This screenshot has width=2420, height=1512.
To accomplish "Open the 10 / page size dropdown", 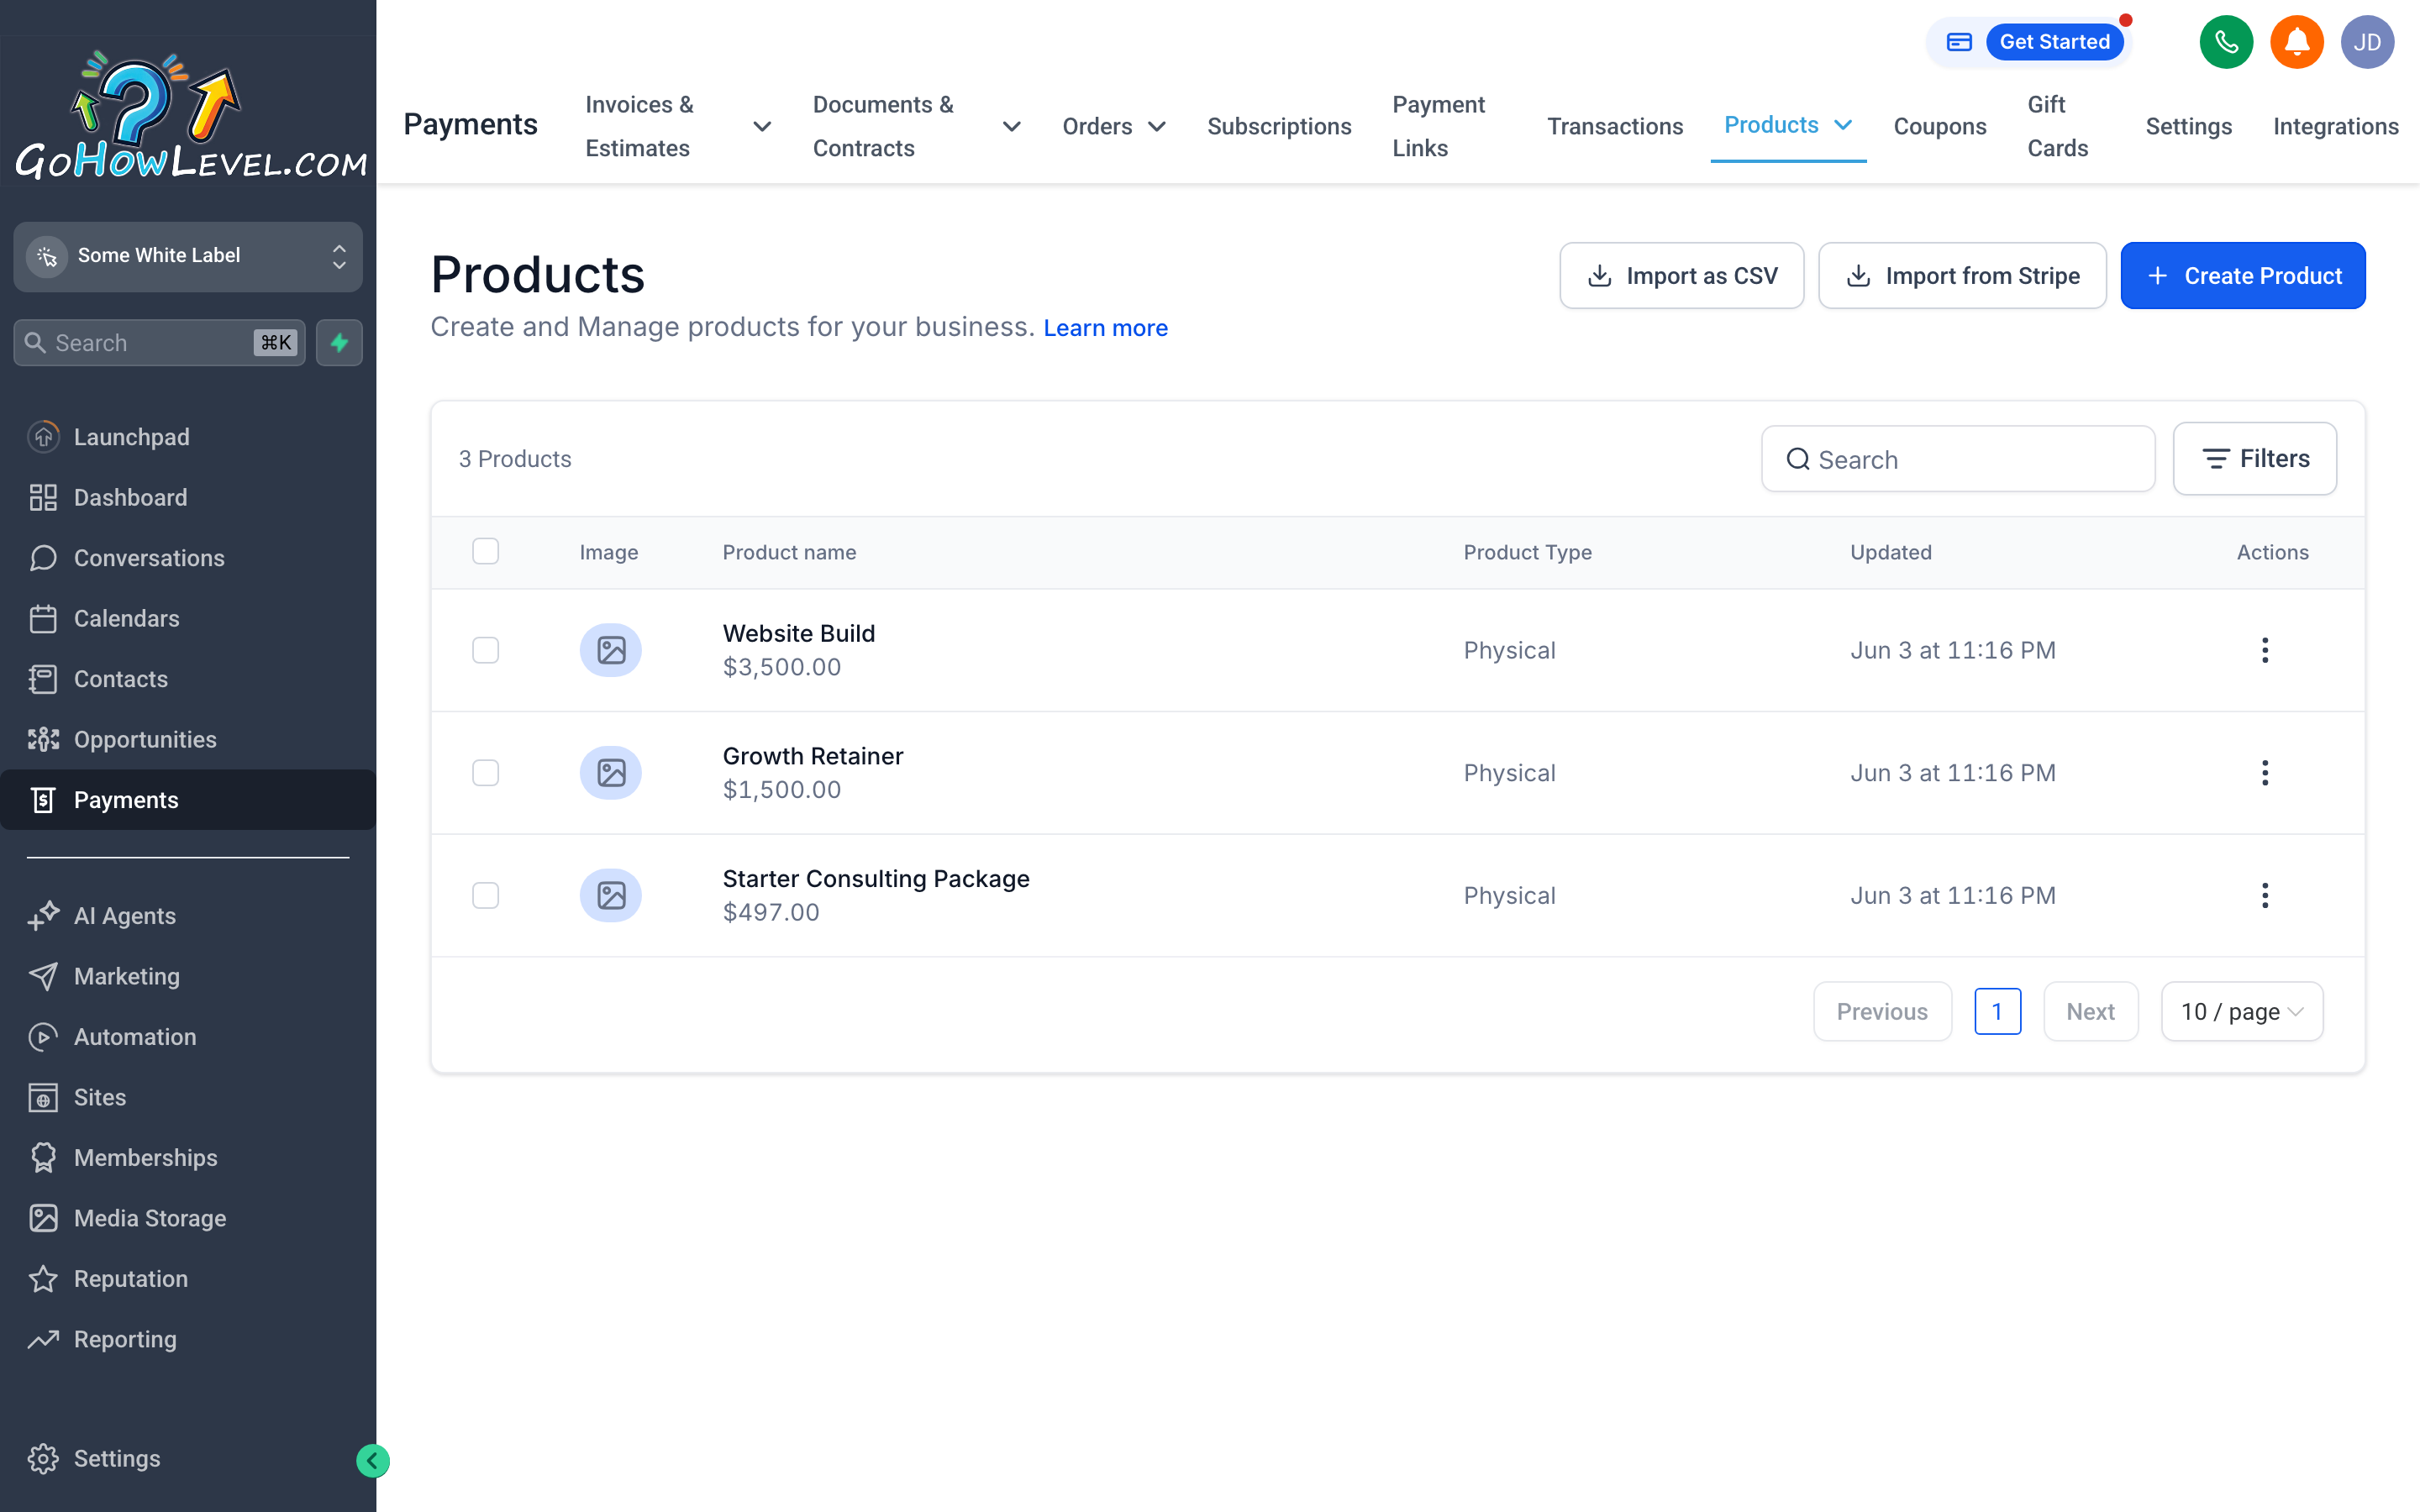I will point(2241,1012).
